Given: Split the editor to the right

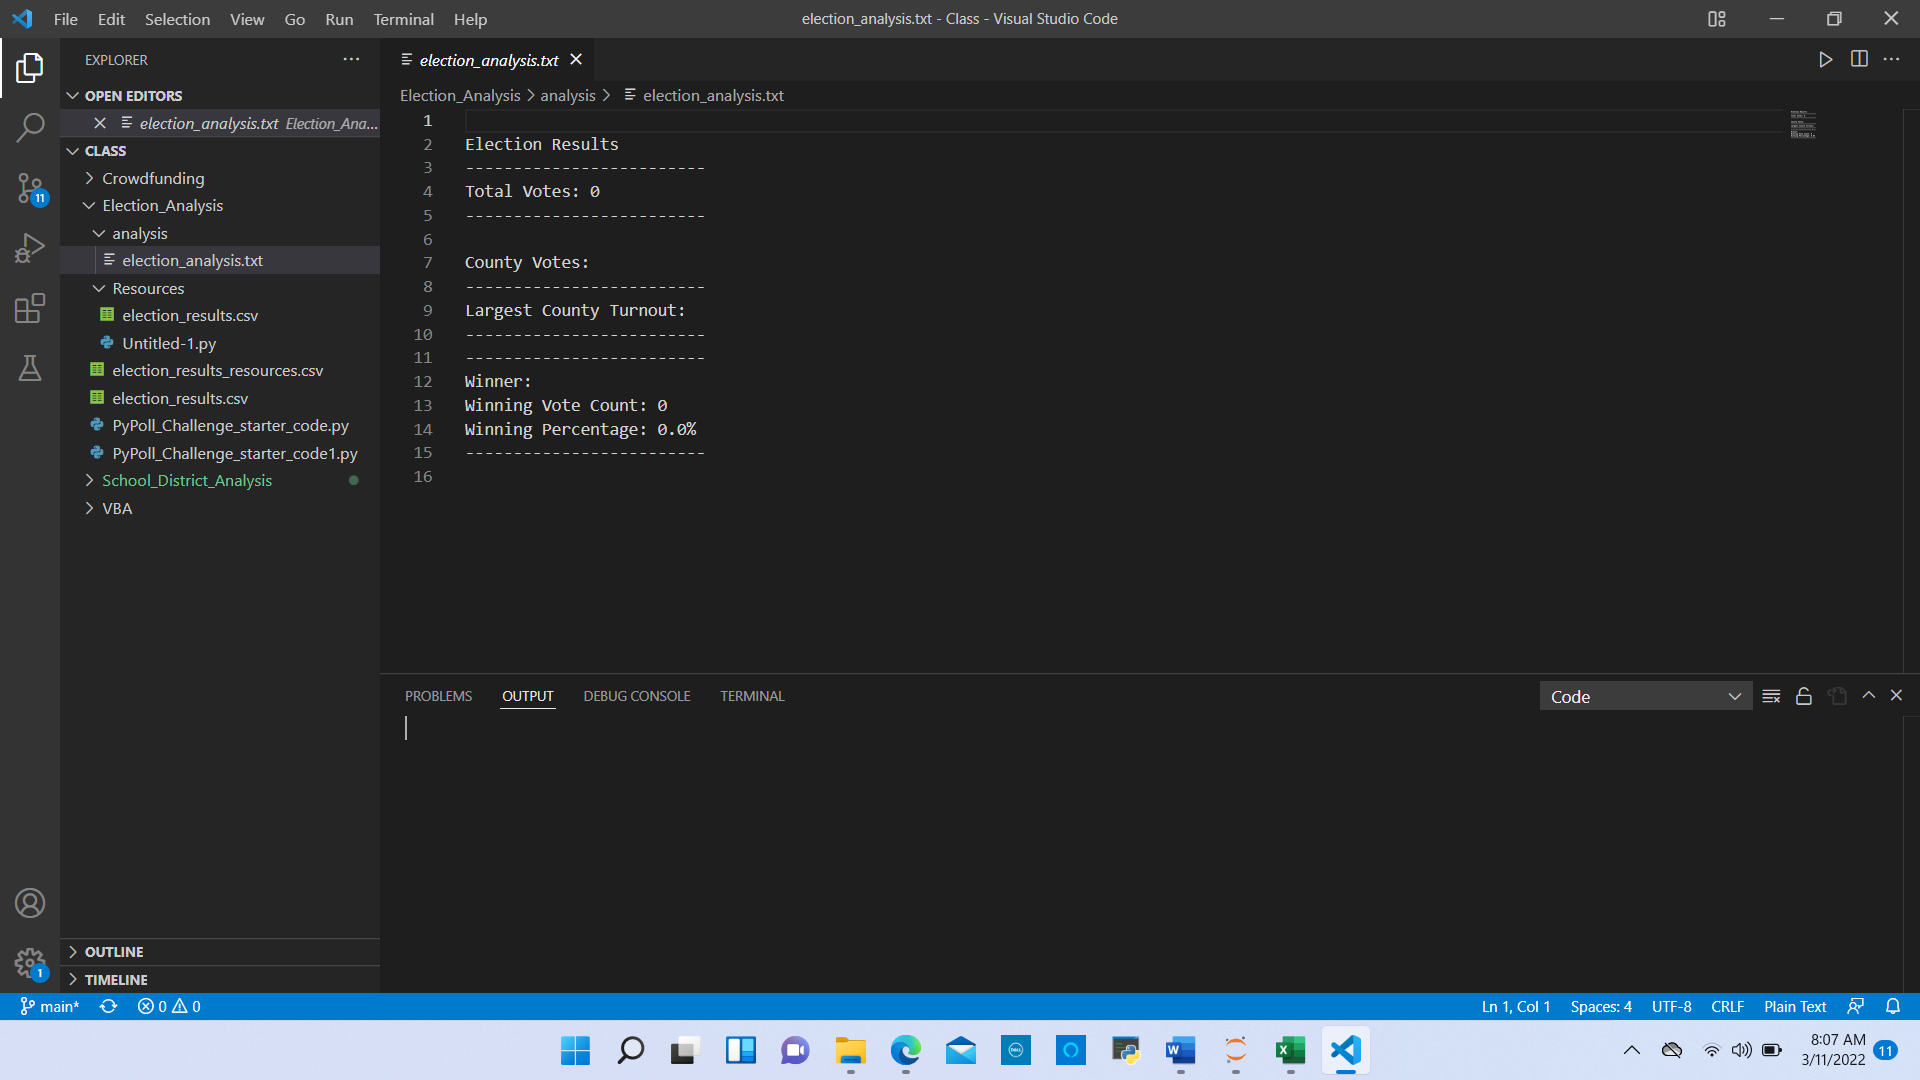Looking at the screenshot, I should (1859, 59).
